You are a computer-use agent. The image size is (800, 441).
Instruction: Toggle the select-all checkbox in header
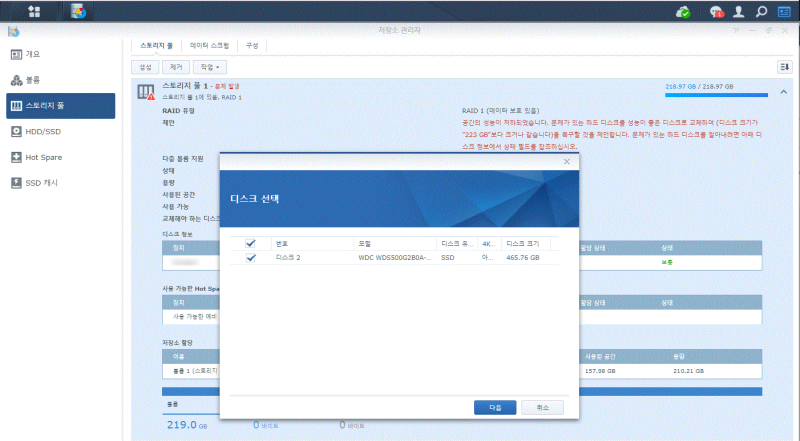251,243
